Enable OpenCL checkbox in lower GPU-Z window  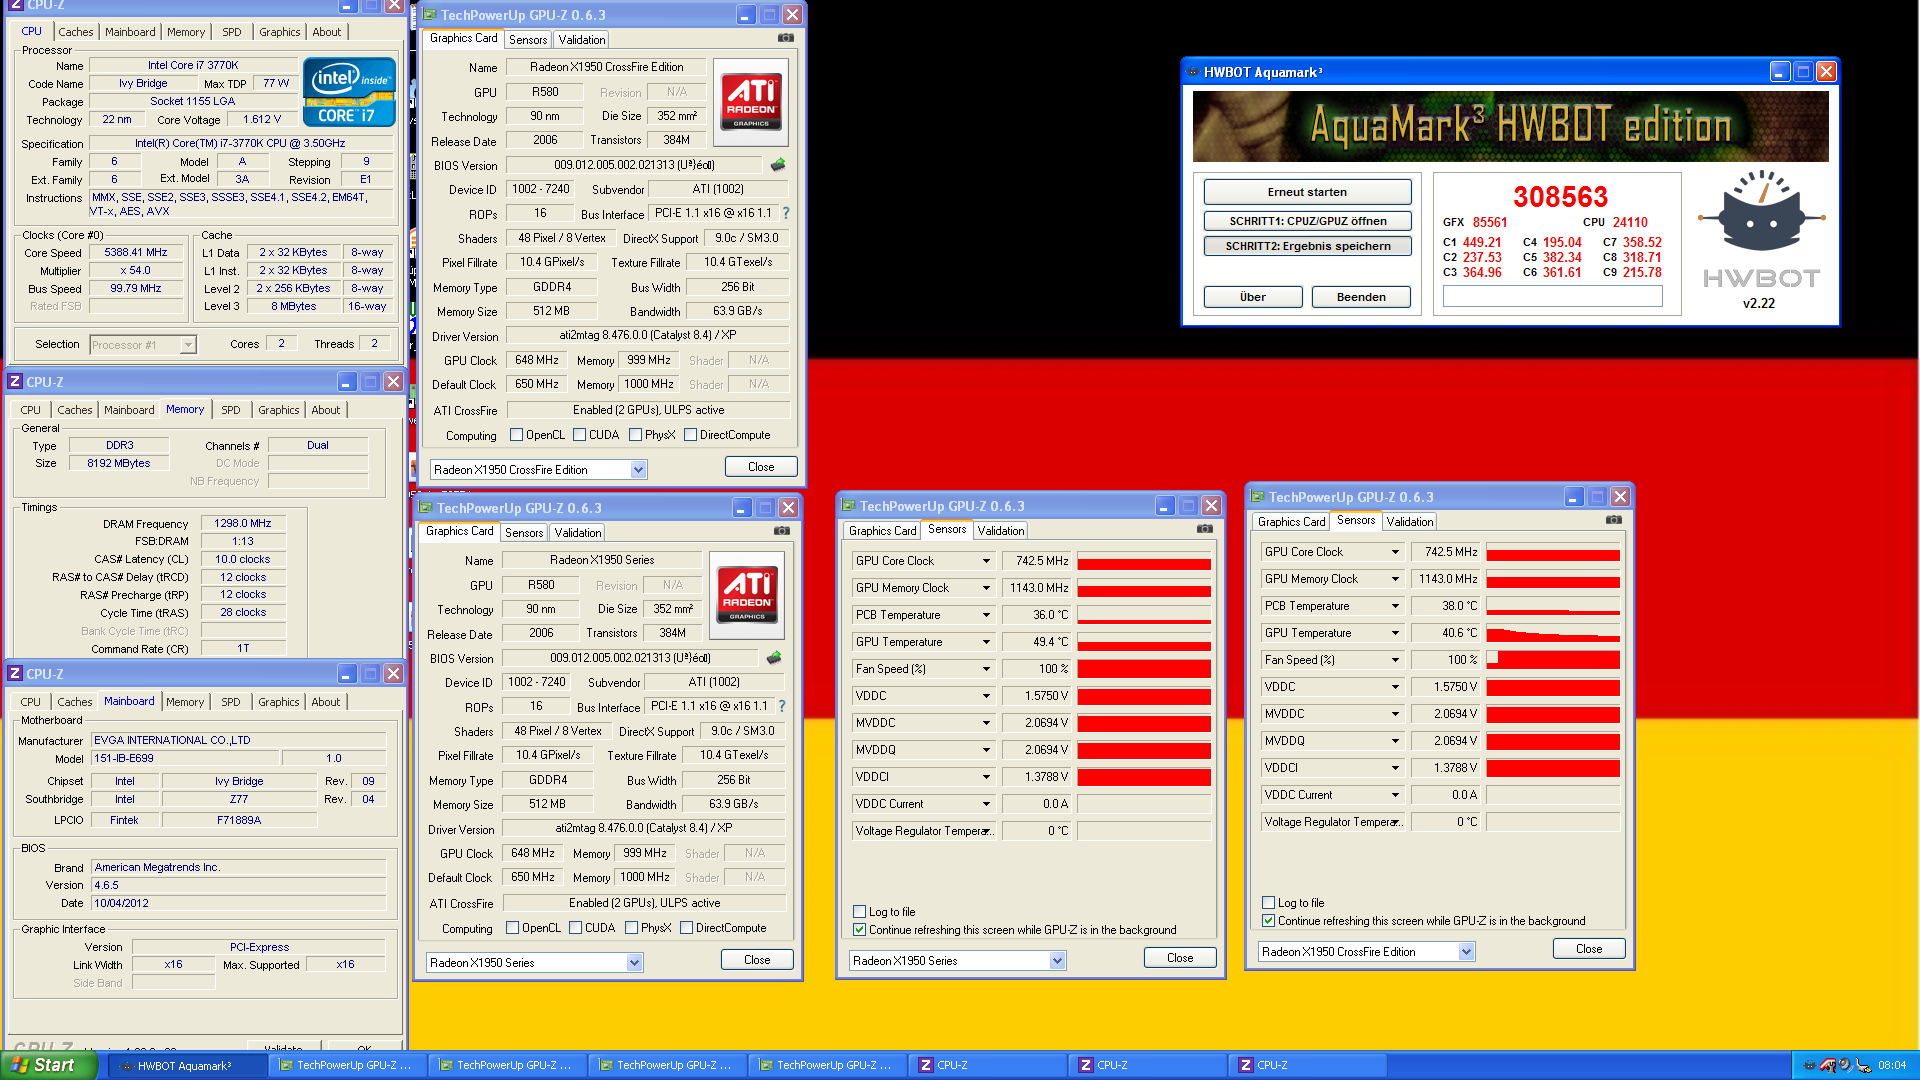[512, 928]
